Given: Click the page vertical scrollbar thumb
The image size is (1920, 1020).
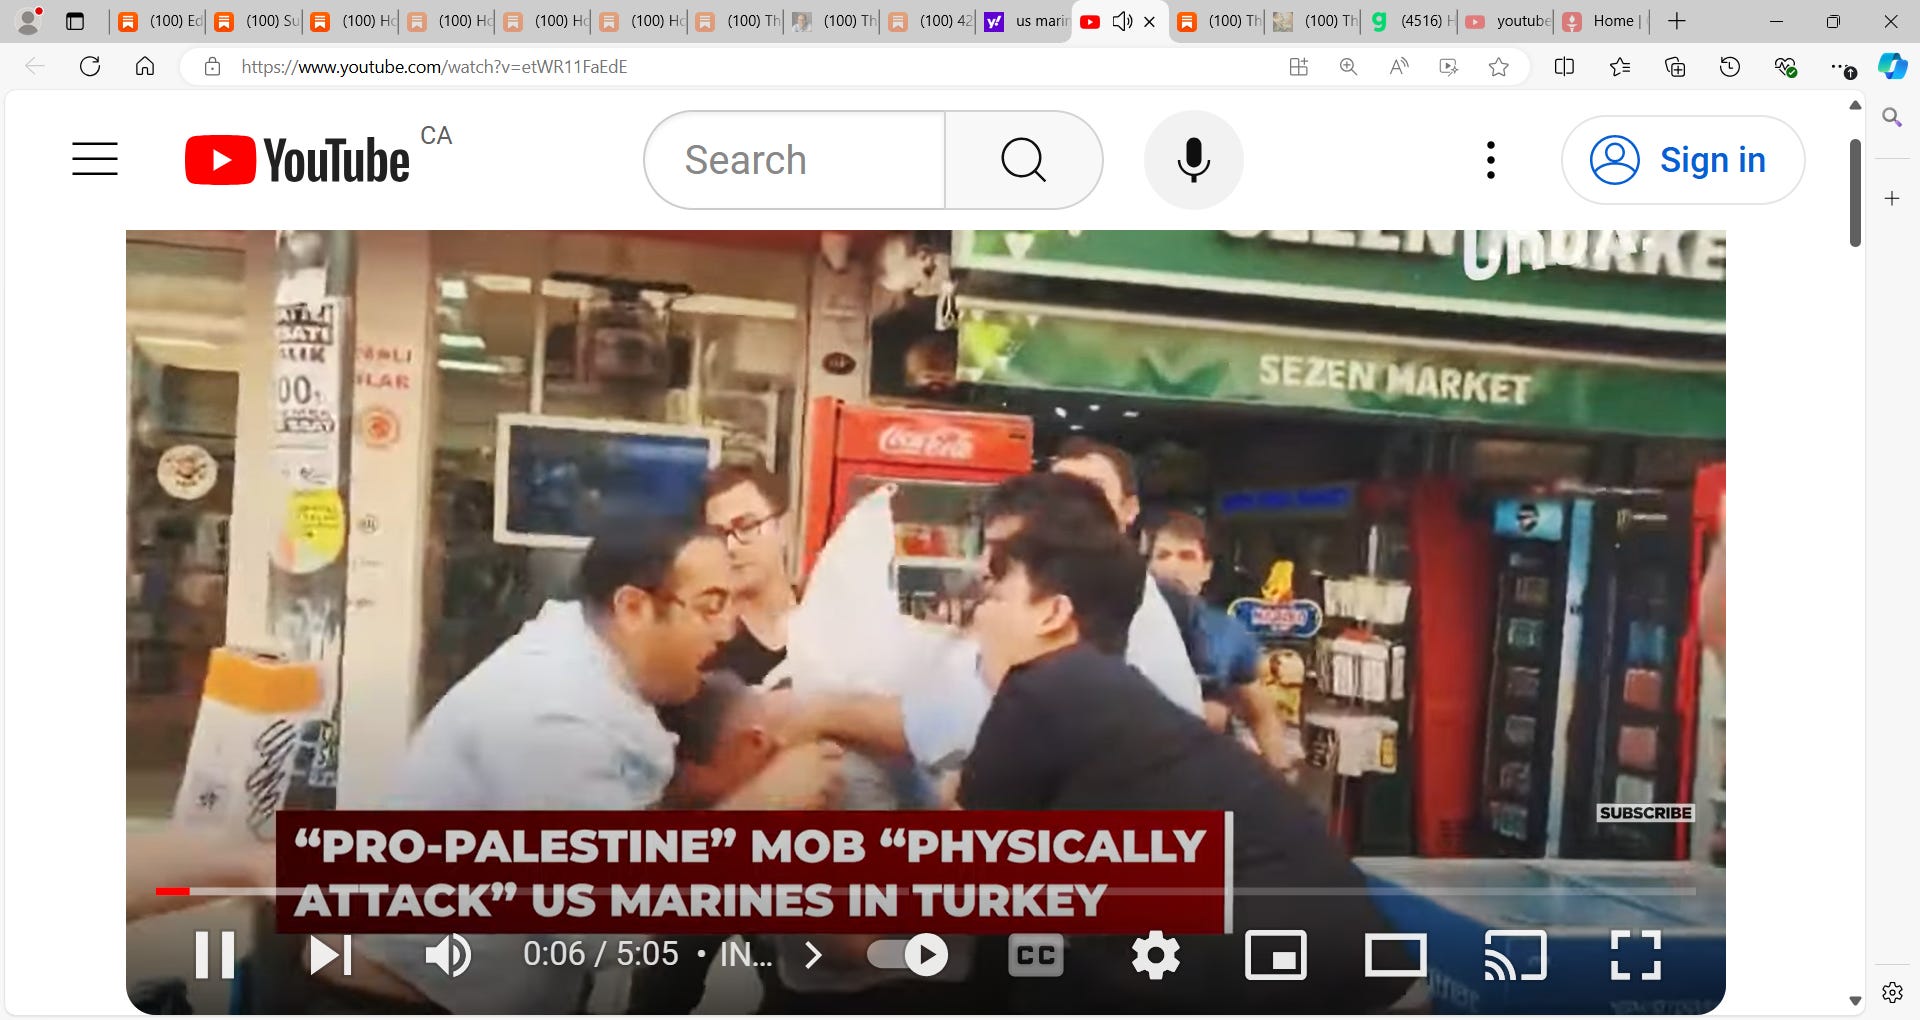Looking at the screenshot, I should (1855, 192).
